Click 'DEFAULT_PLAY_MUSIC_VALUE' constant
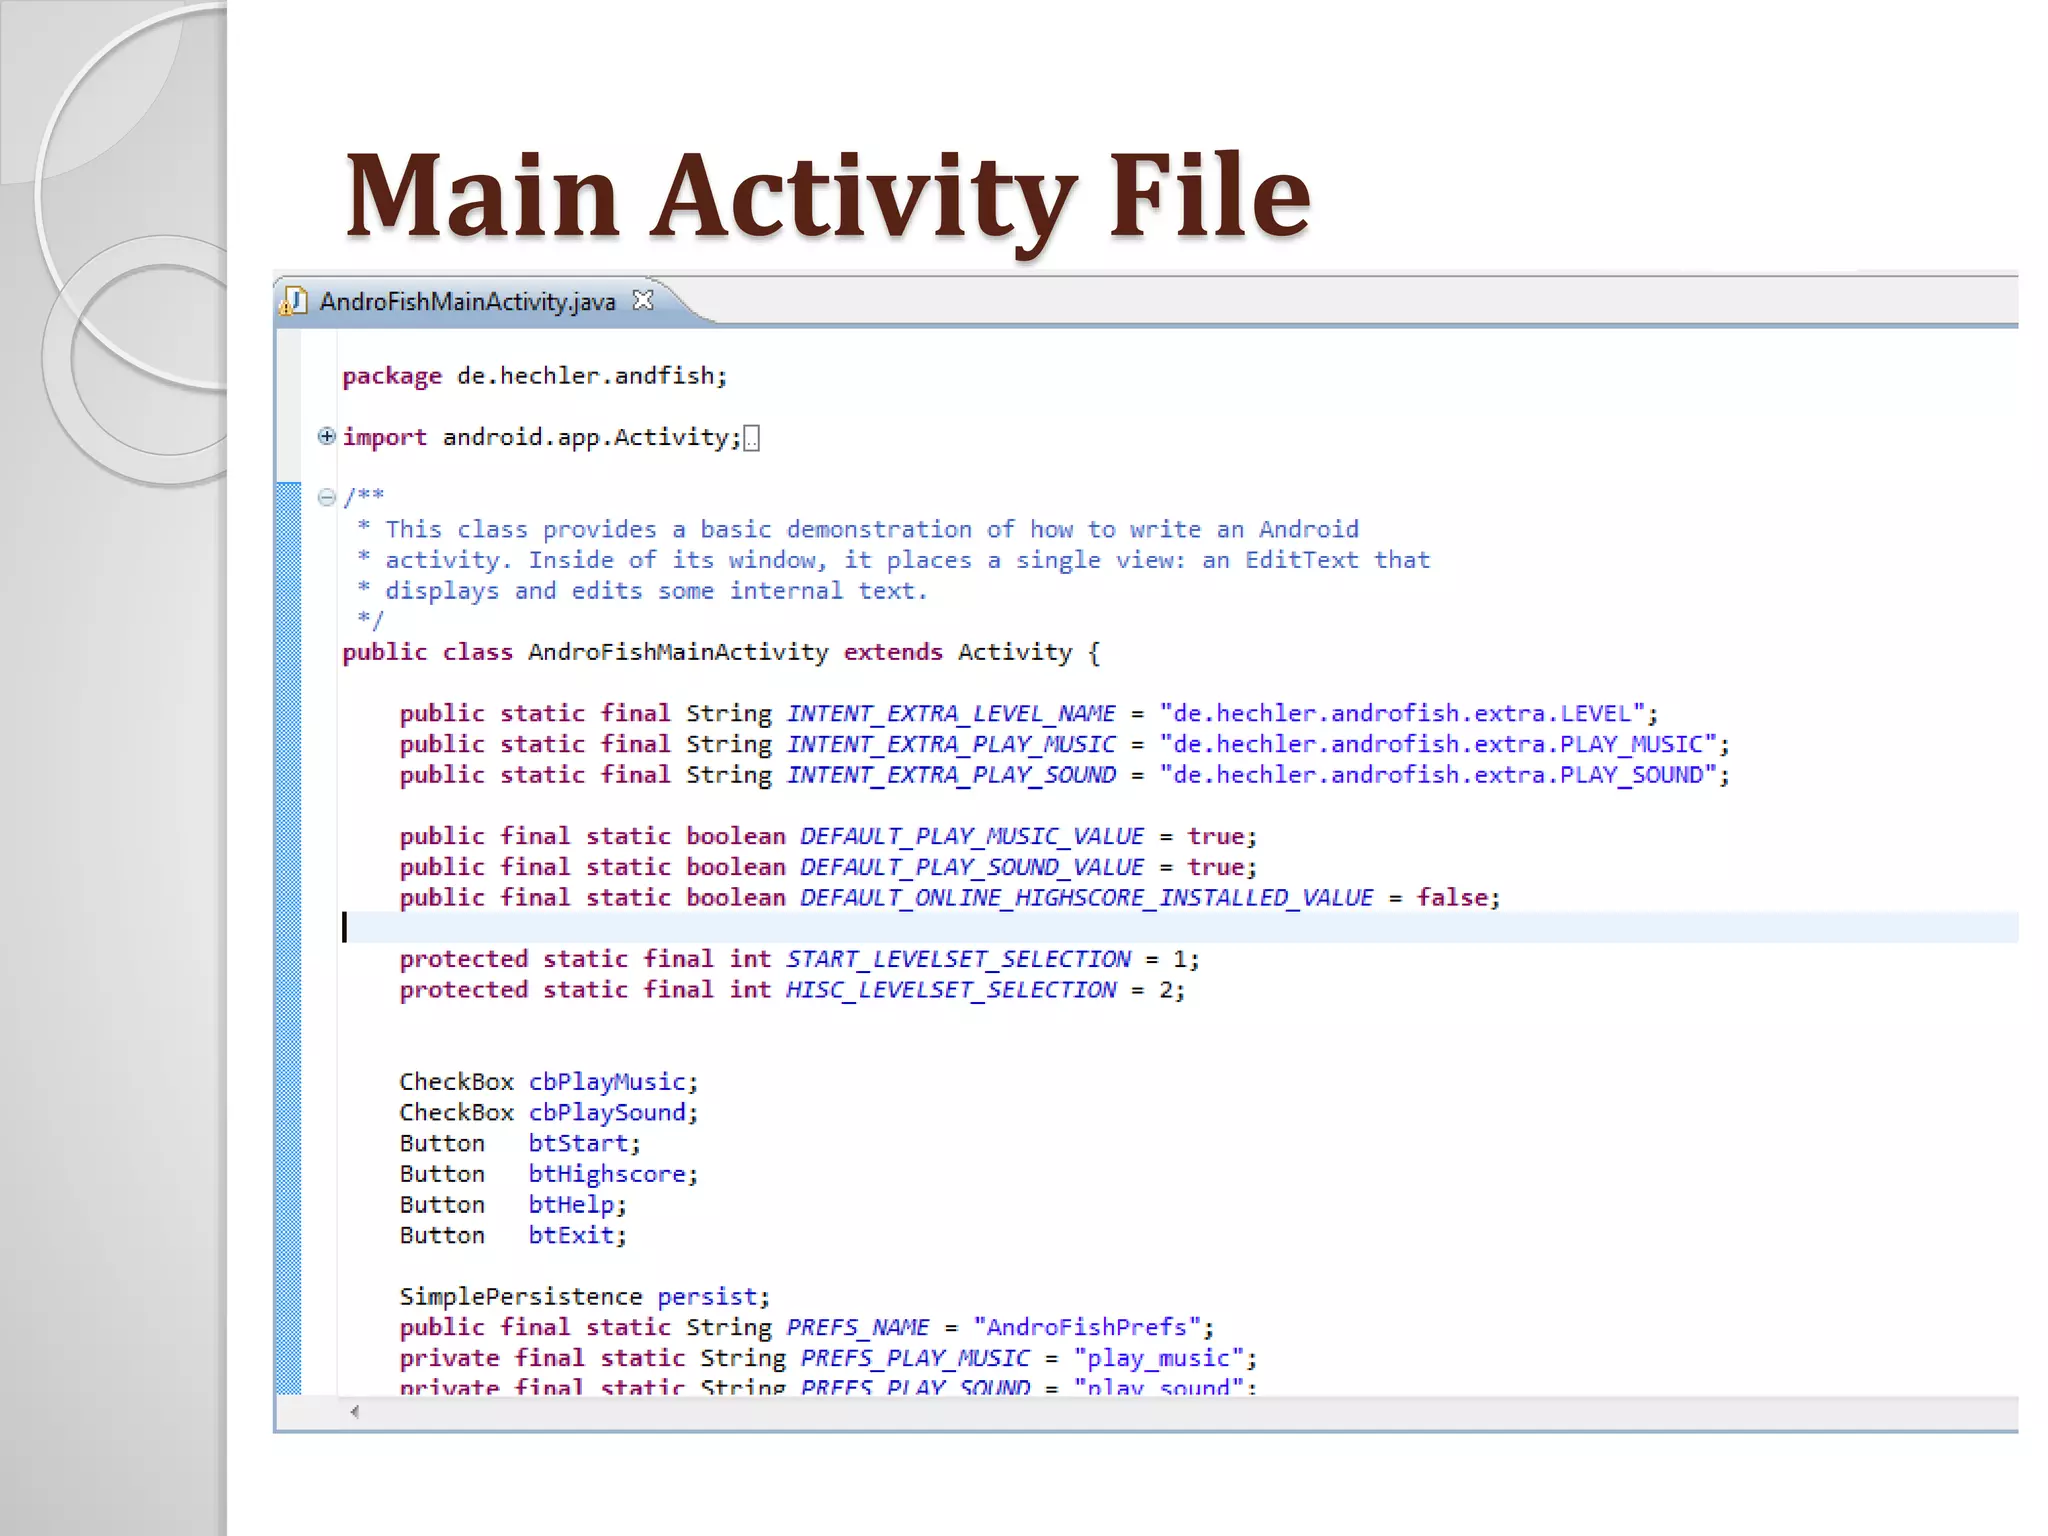This screenshot has height=1536, width=2048. pos(971,837)
